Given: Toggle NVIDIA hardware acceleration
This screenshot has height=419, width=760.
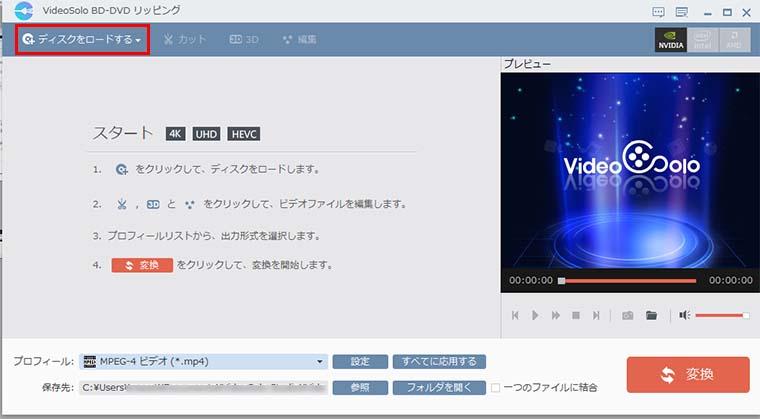Looking at the screenshot, I should [669, 39].
